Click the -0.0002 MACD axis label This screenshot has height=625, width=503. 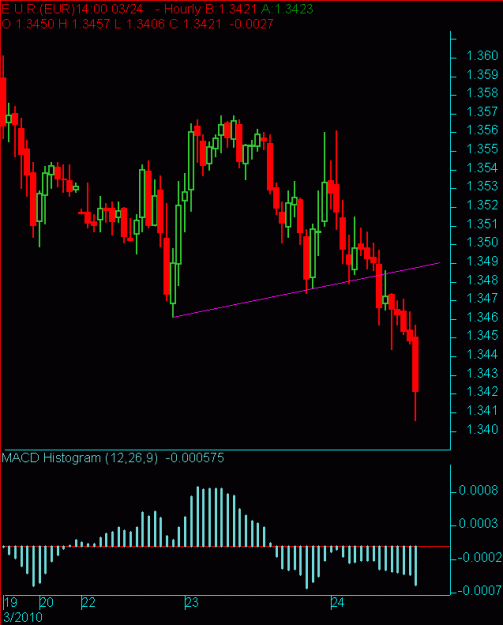(x=479, y=557)
